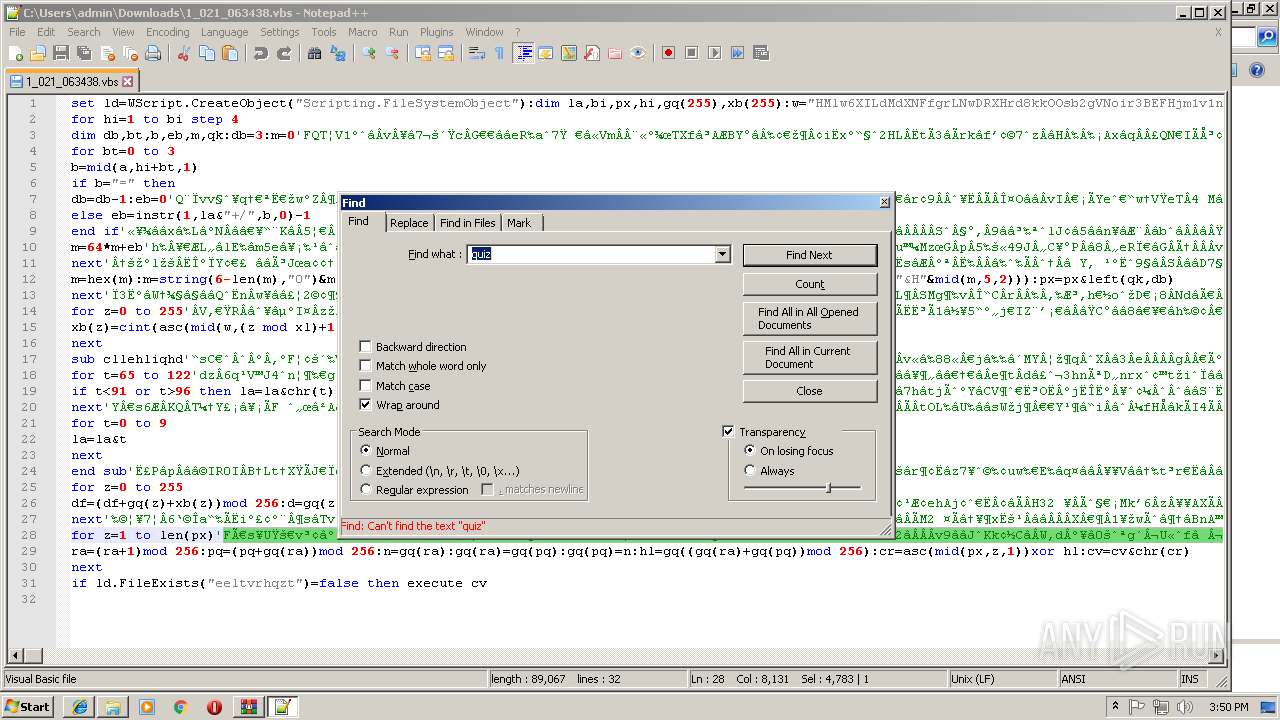The image size is (1280, 720).
Task: Toggle indent guide toolbar icon
Action: point(523,53)
